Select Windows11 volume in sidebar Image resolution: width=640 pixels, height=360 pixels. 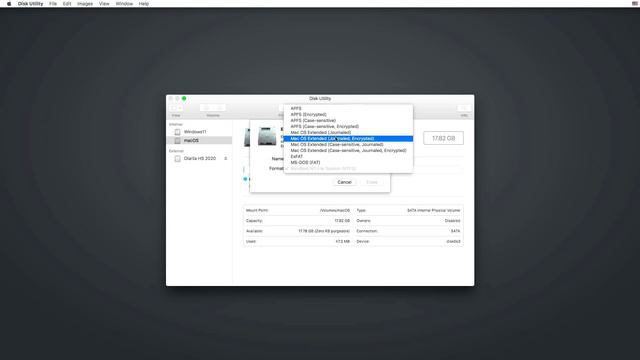pos(200,132)
